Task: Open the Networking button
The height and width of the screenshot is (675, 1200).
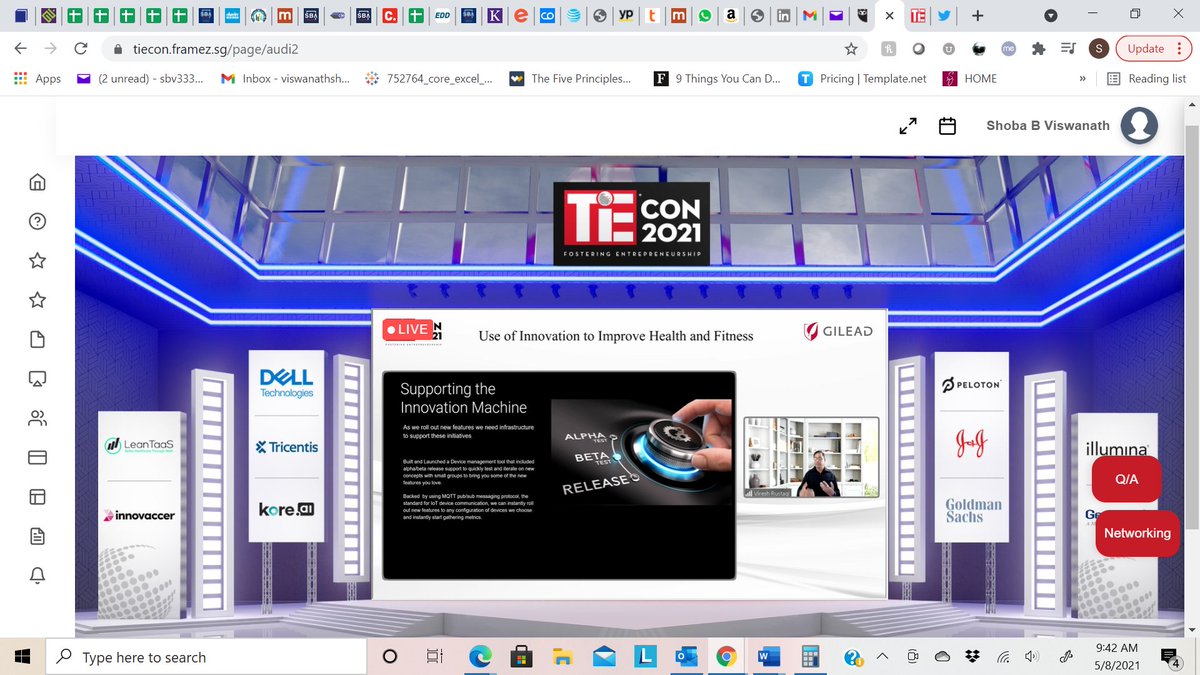Action: [1137, 533]
